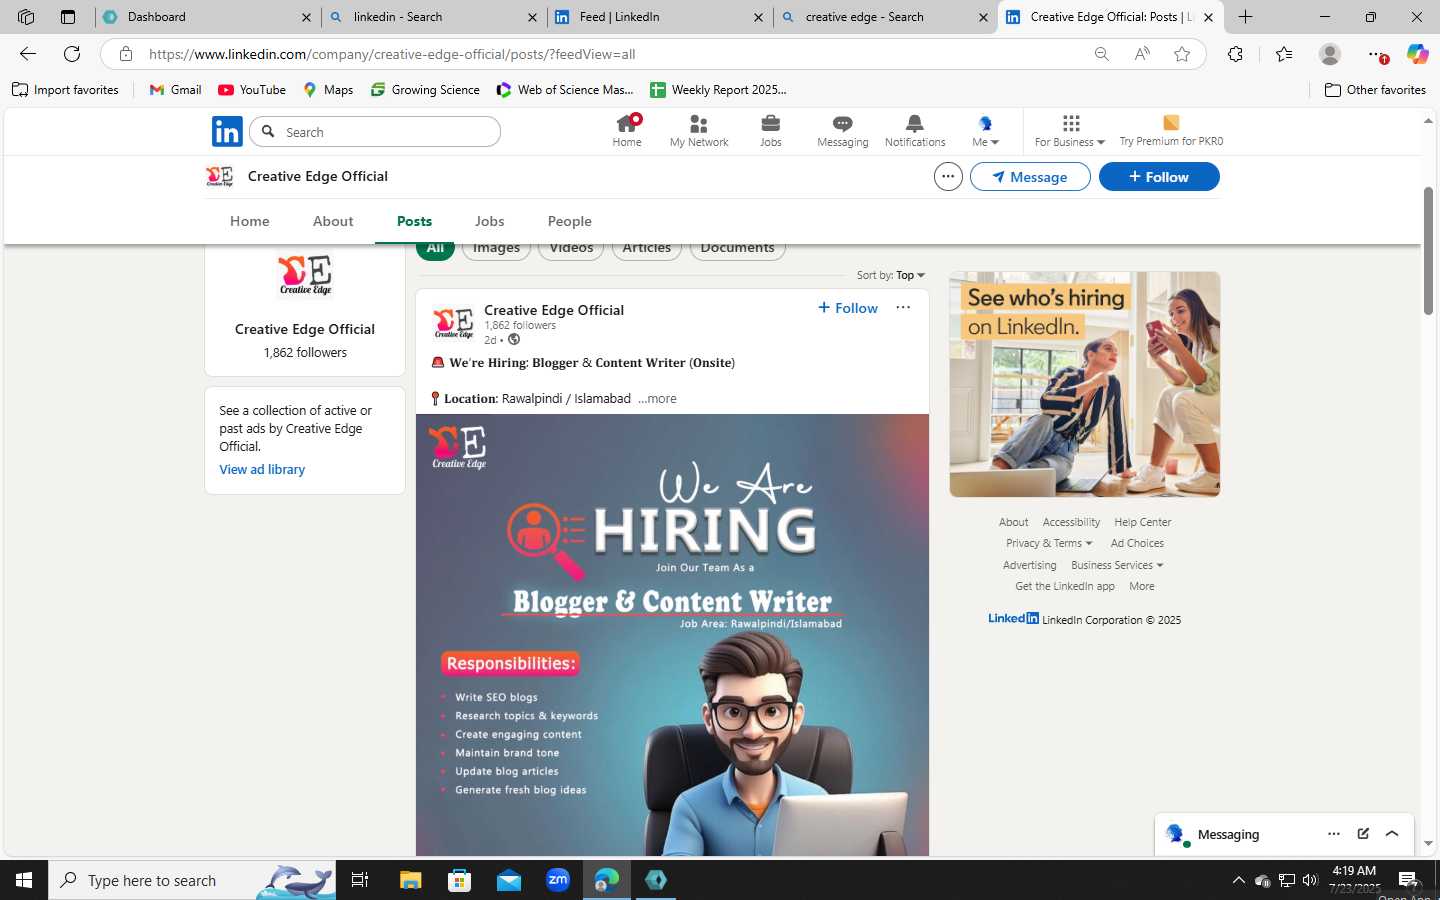
Task: Open browser zoom icon
Action: [x=1101, y=54]
